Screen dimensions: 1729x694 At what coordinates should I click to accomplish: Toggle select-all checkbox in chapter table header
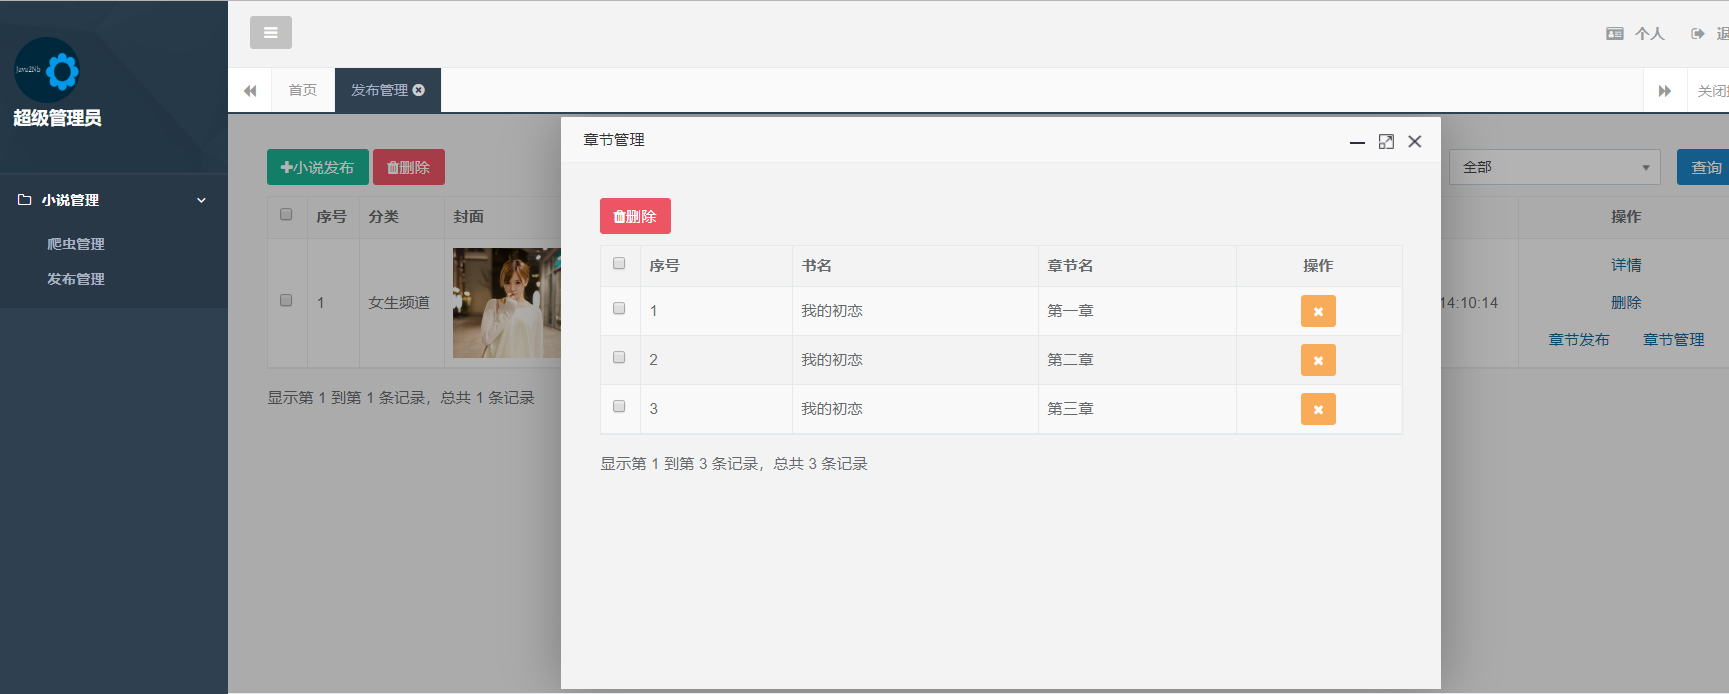click(619, 264)
